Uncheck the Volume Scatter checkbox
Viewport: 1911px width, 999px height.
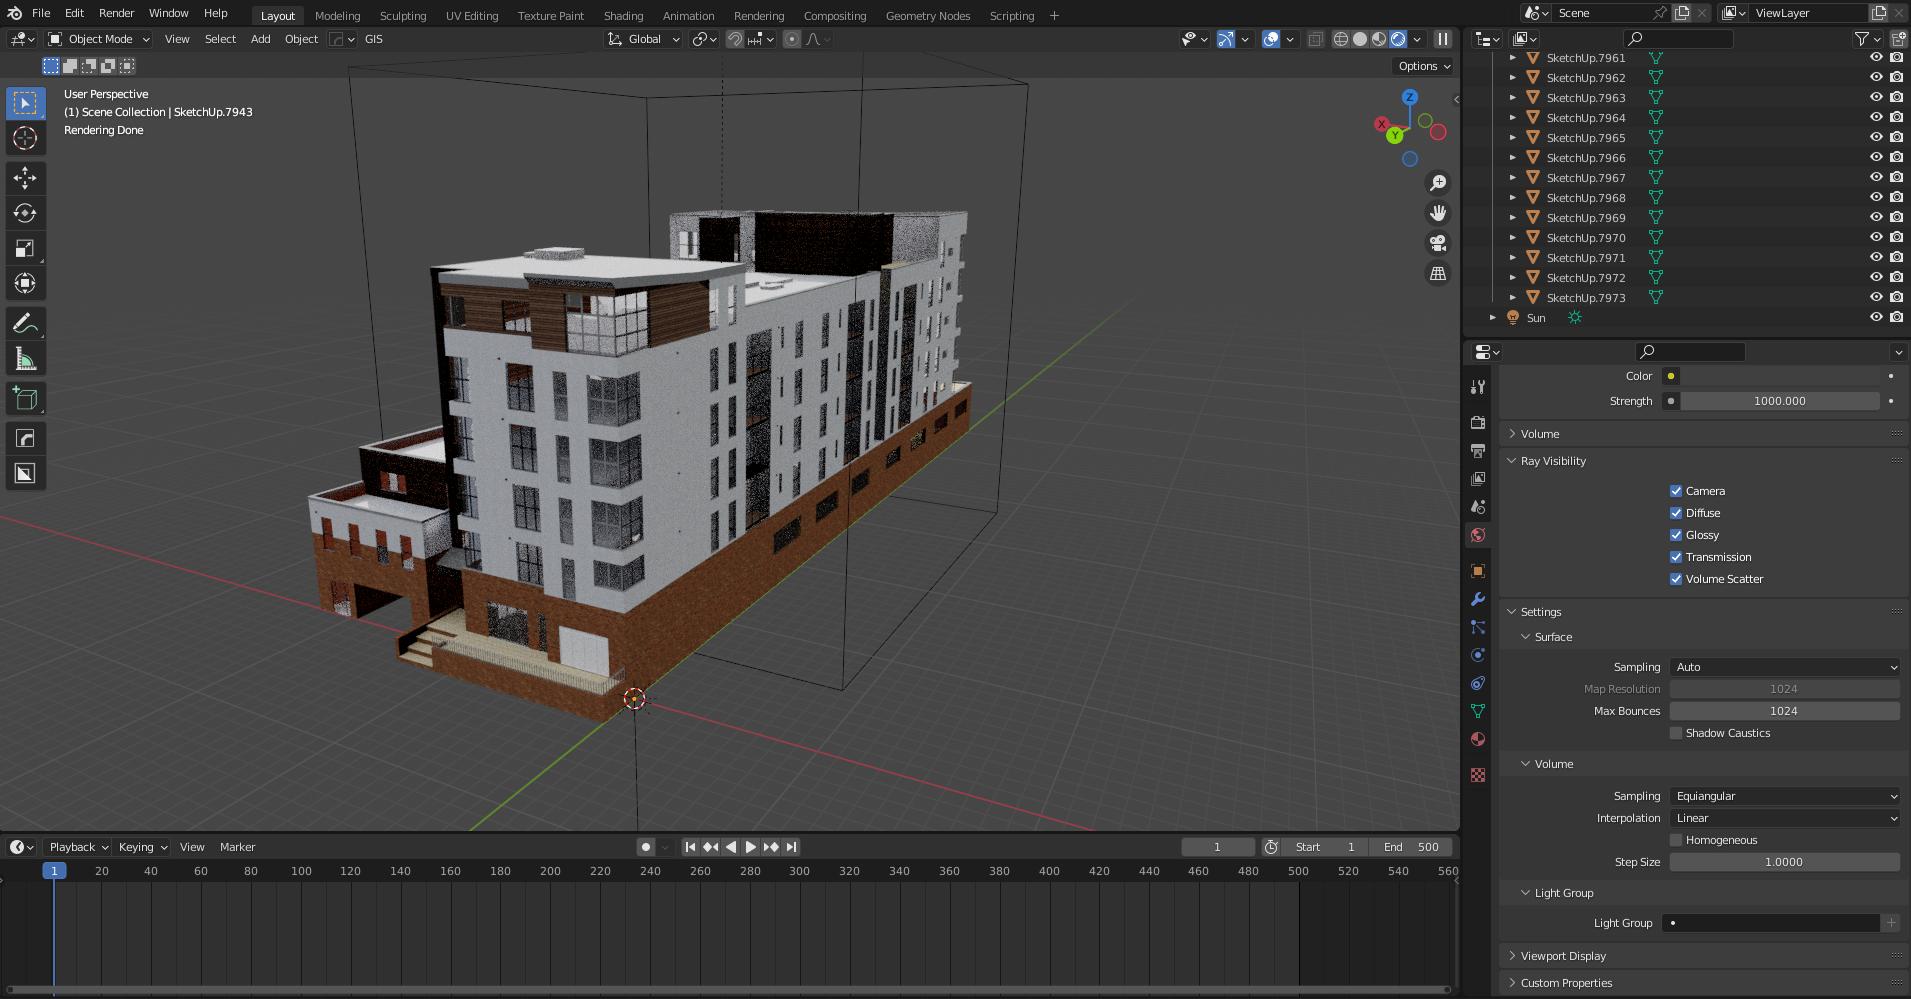(x=1676, y=579)
